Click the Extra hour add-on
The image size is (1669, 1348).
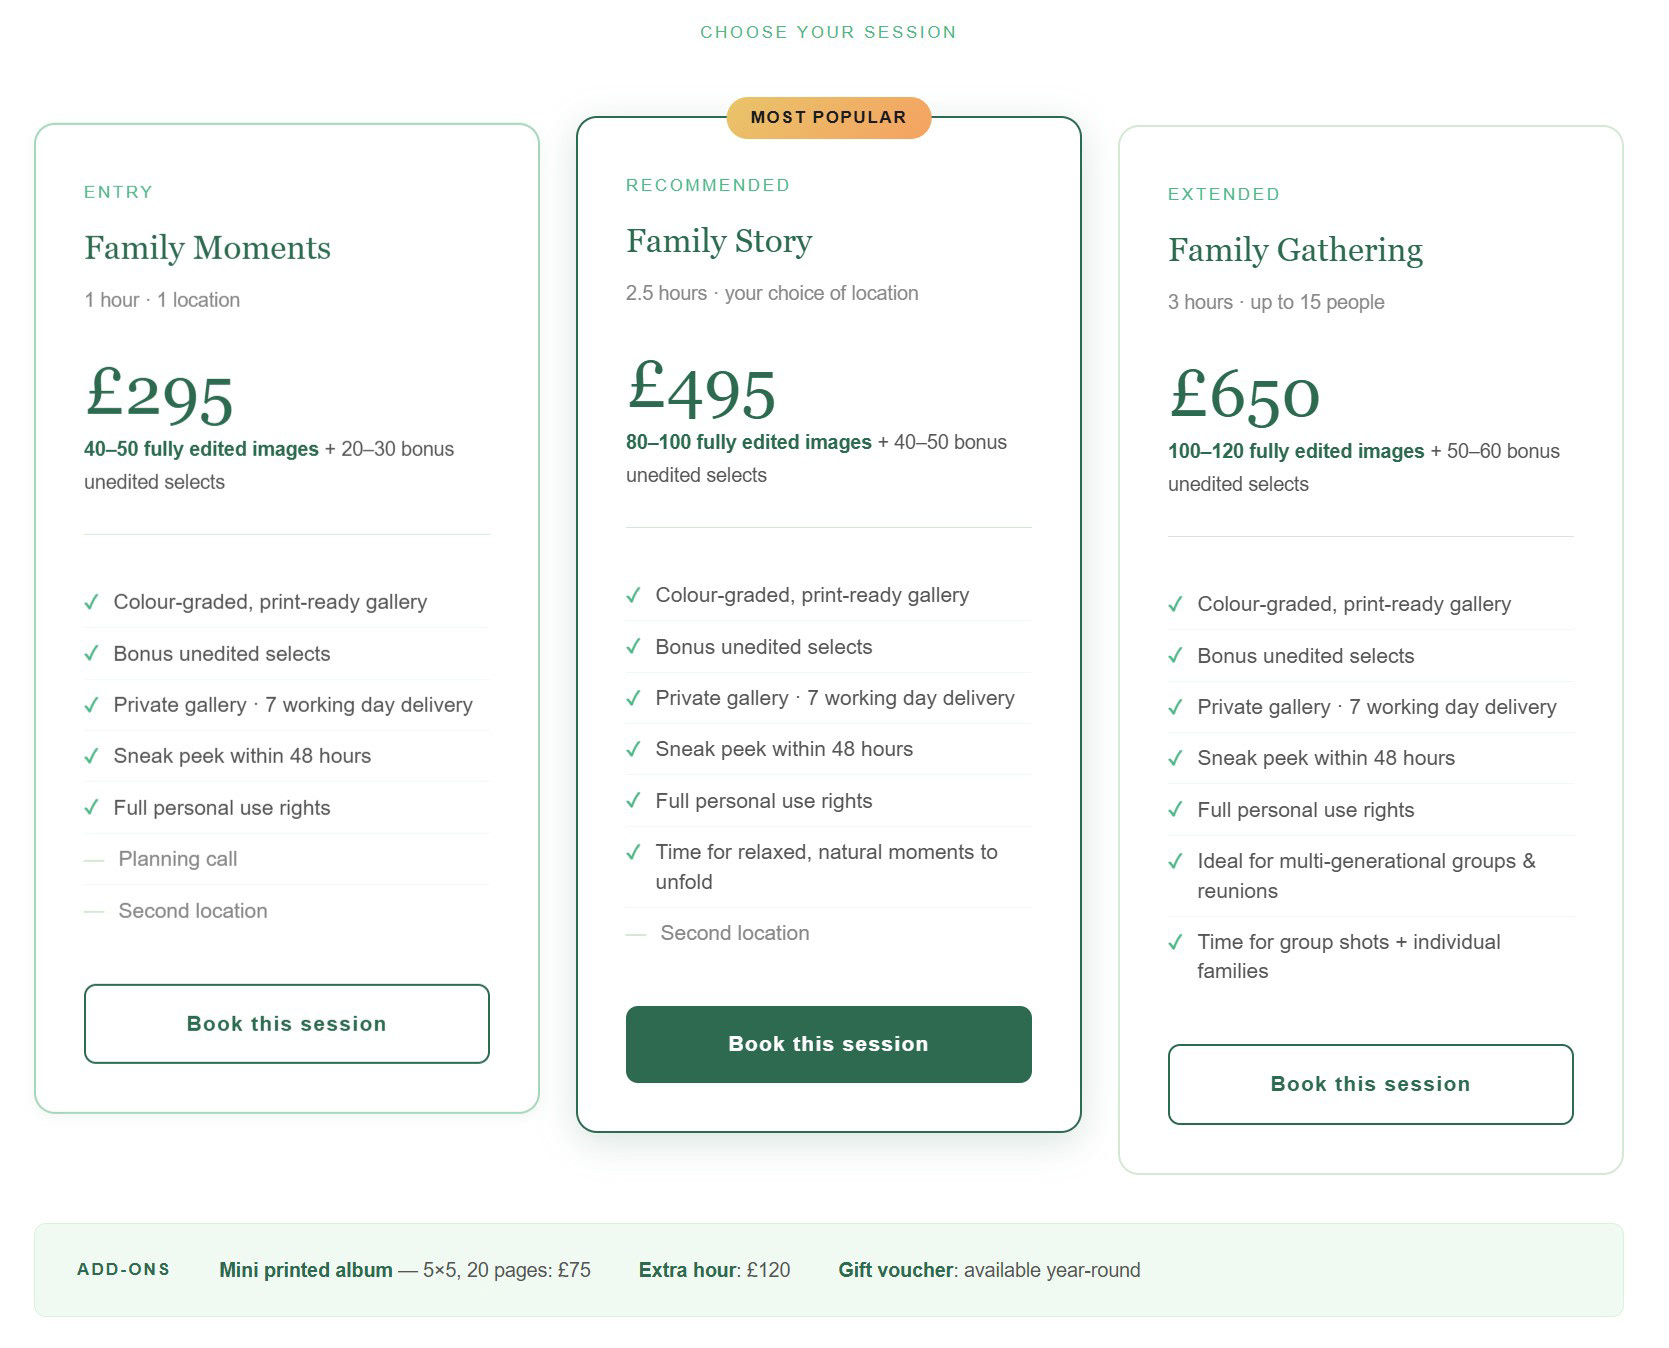(x=714, y=1270)
